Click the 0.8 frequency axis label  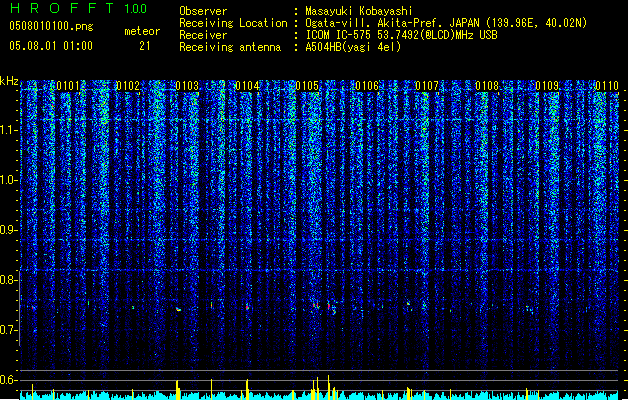pos(8,280)
